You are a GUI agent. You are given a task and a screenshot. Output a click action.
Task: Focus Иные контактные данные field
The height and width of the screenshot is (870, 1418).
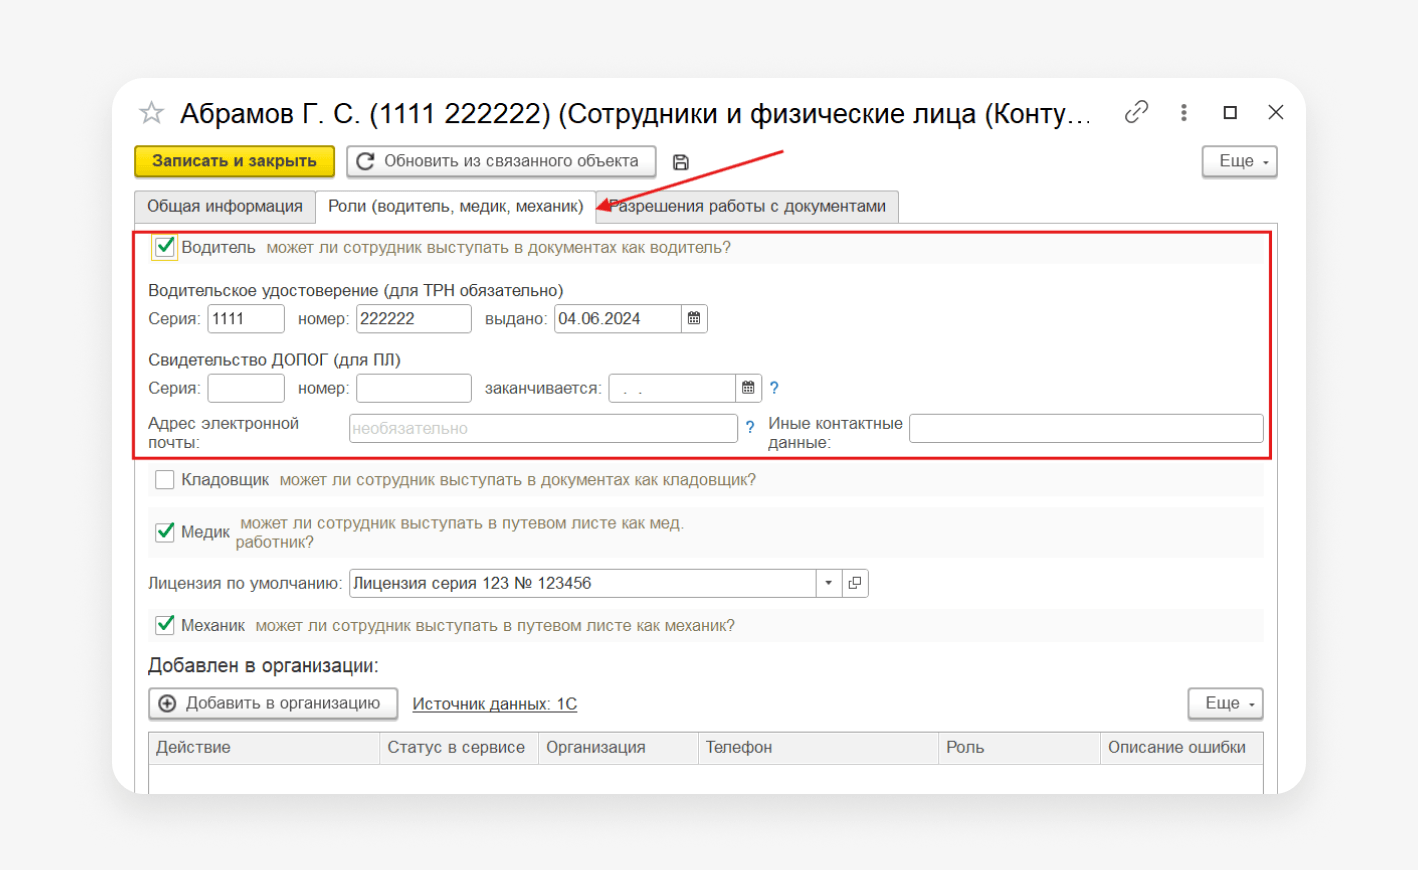(x=1086, y=428)
